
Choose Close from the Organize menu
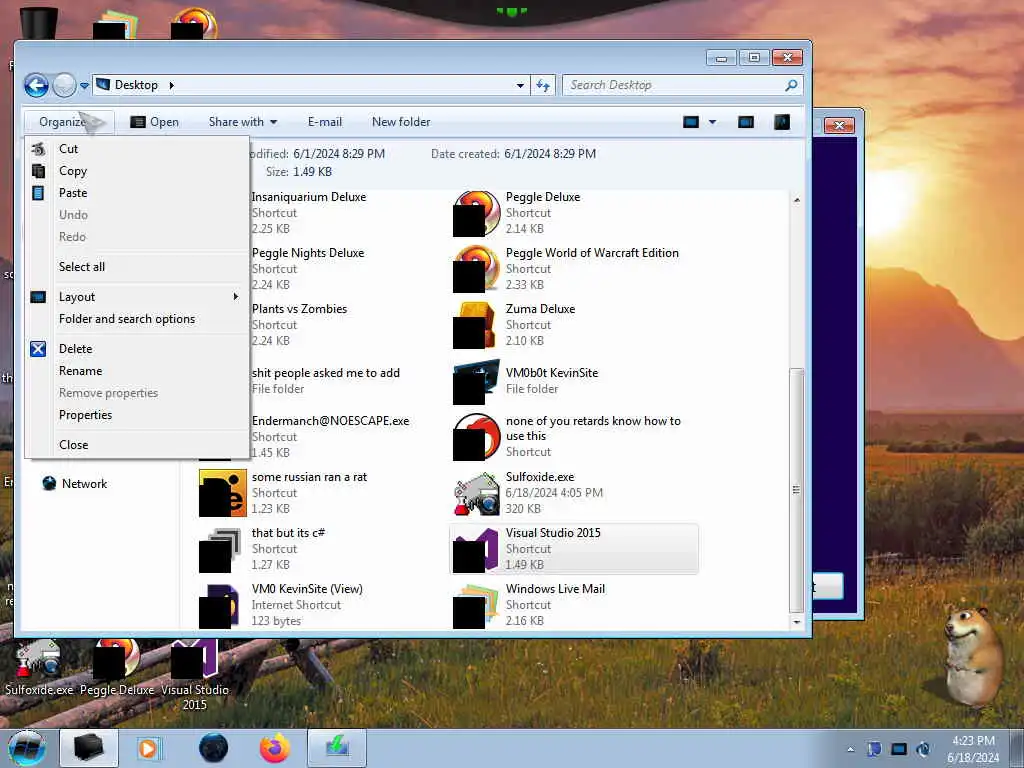tap(137, 445)
